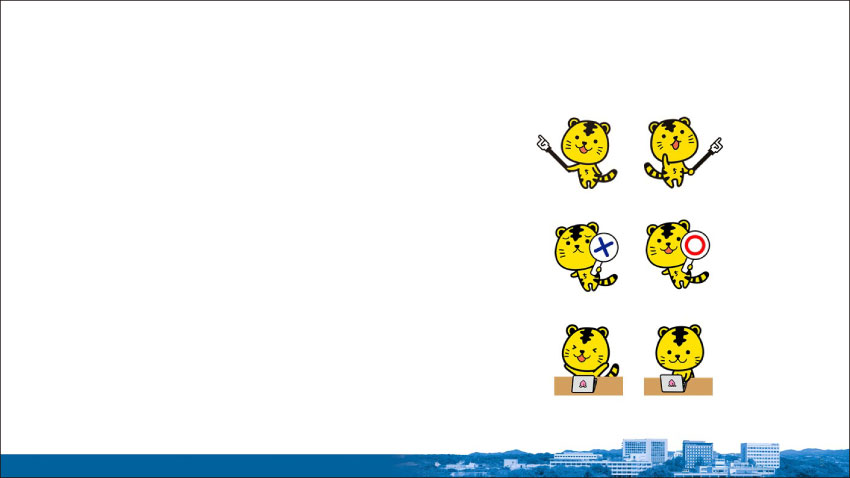Click the brown desk under the winking tiger
This screenshot has height=478, width=850.
(x=610, y=386)
